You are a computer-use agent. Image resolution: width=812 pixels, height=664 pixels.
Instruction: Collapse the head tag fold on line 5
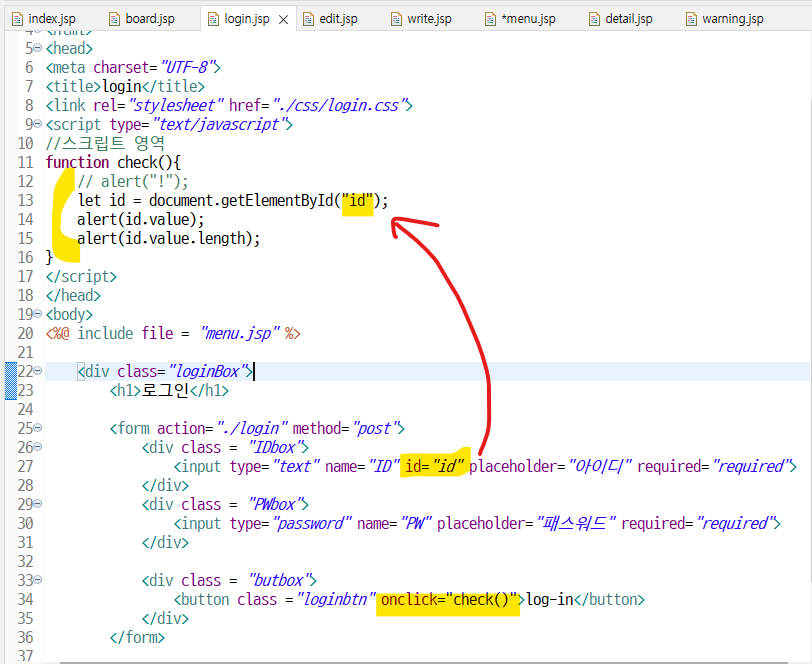click(x=38, y=48)
